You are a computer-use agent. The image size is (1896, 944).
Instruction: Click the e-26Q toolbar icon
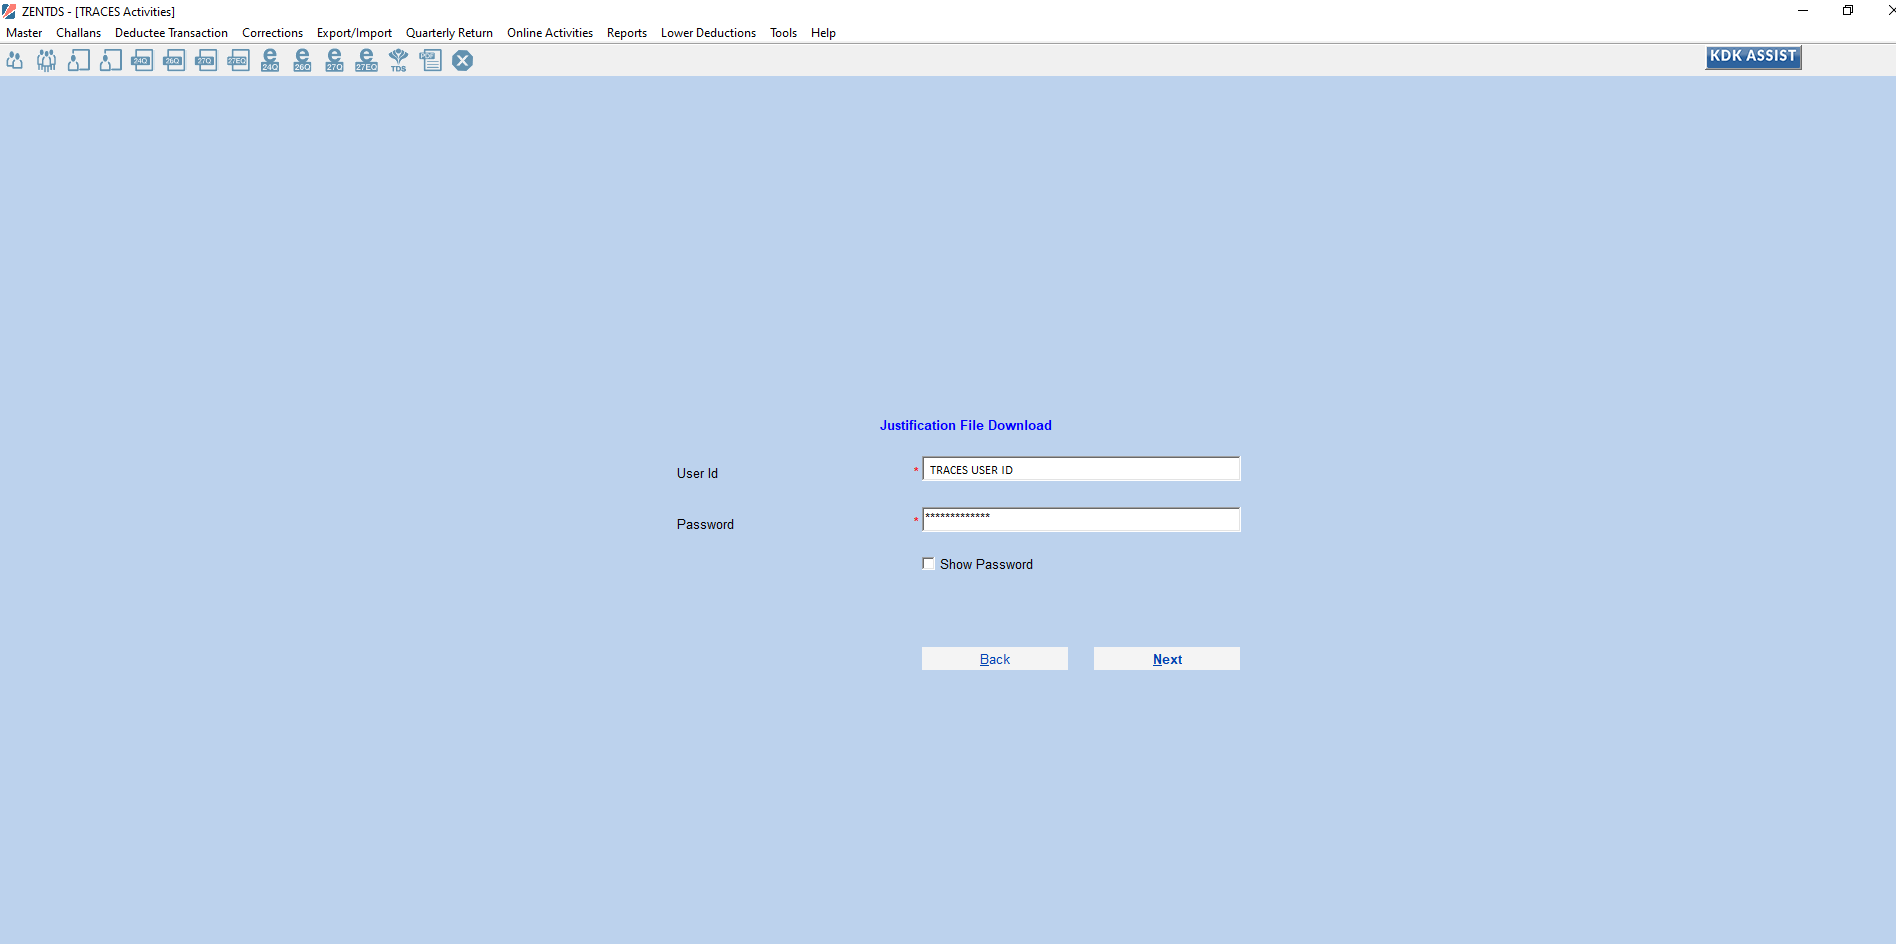(302, 60)
